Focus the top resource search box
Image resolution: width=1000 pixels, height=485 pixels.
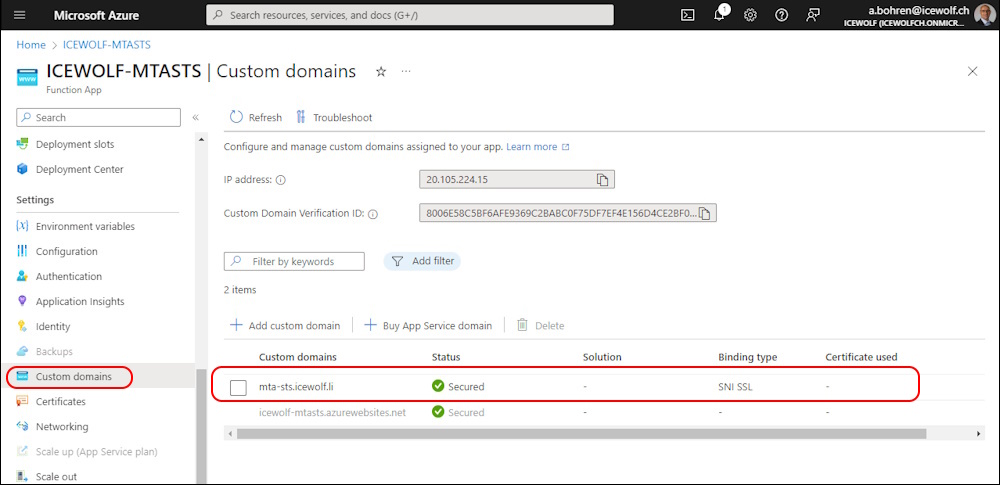(409, 15)
